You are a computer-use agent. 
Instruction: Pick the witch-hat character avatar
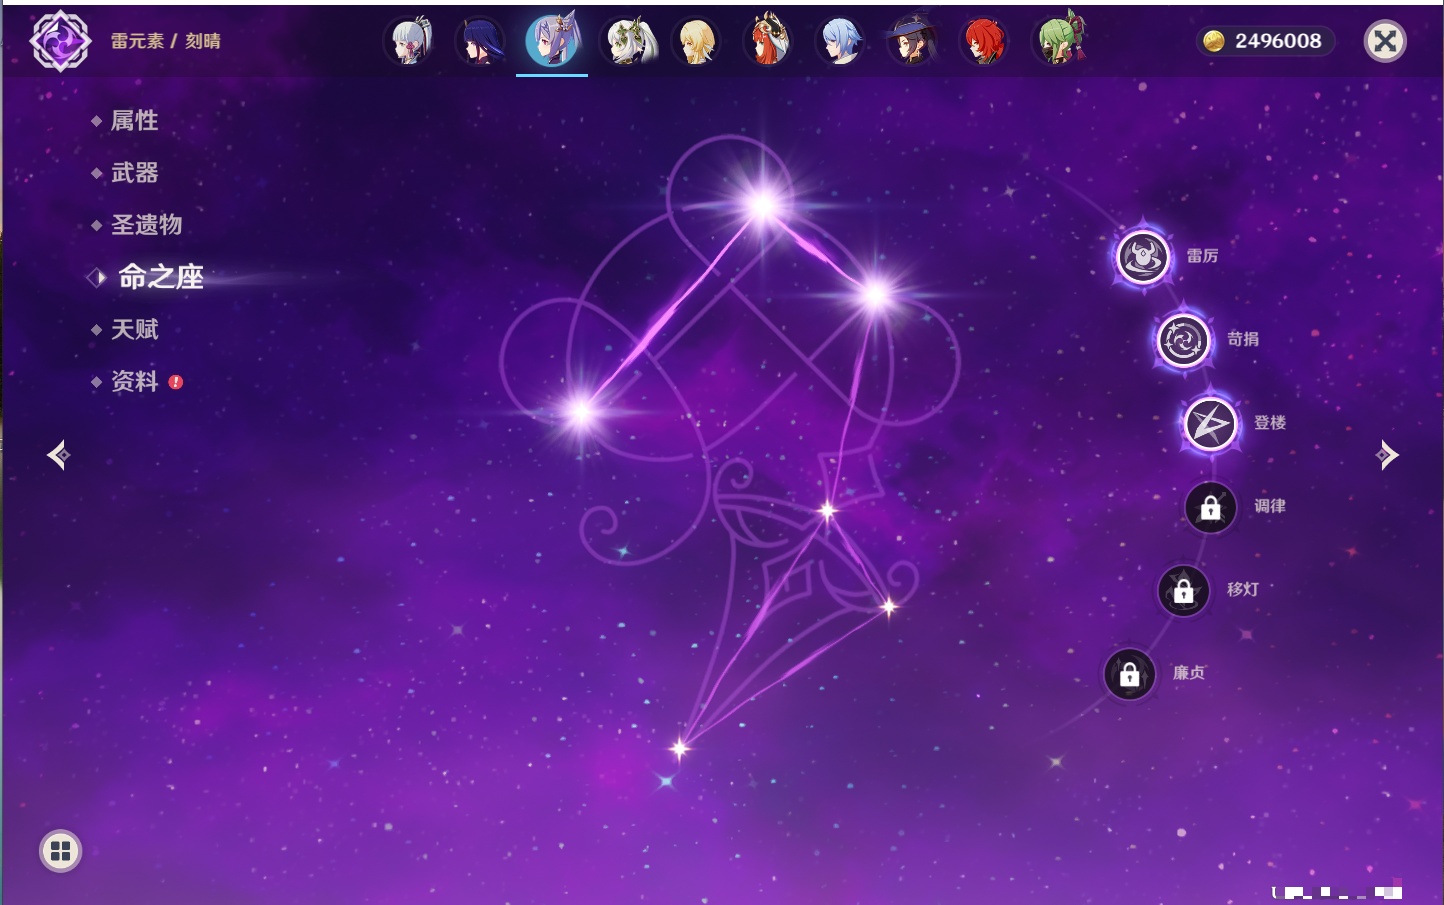click(911, 41)
